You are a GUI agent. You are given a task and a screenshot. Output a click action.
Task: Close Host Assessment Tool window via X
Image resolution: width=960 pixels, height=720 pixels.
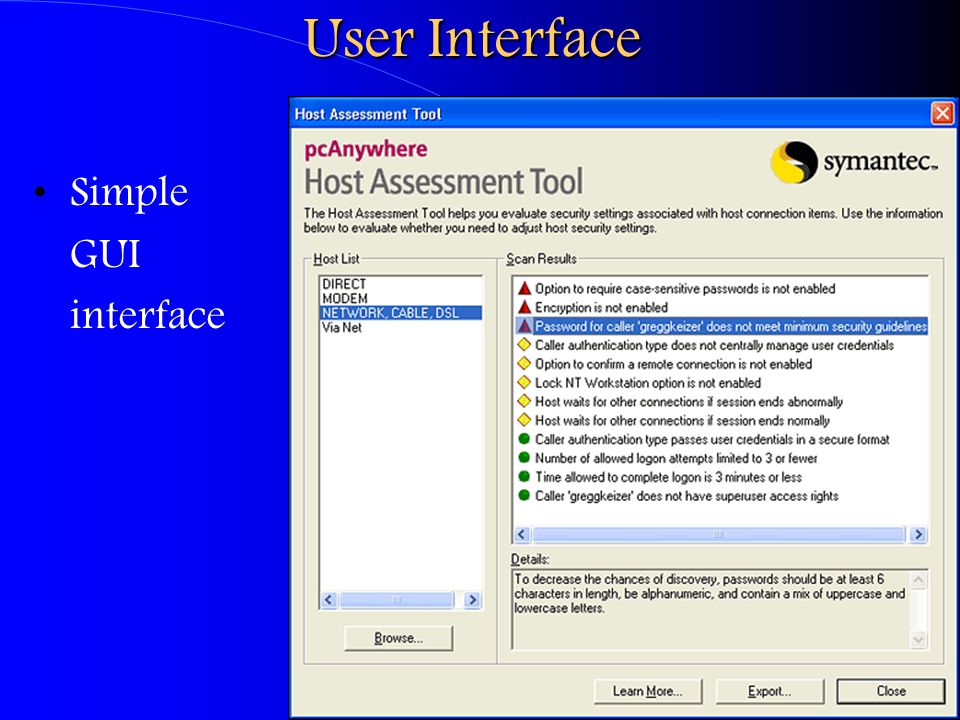pyautogui.click(x=942, y=114)
